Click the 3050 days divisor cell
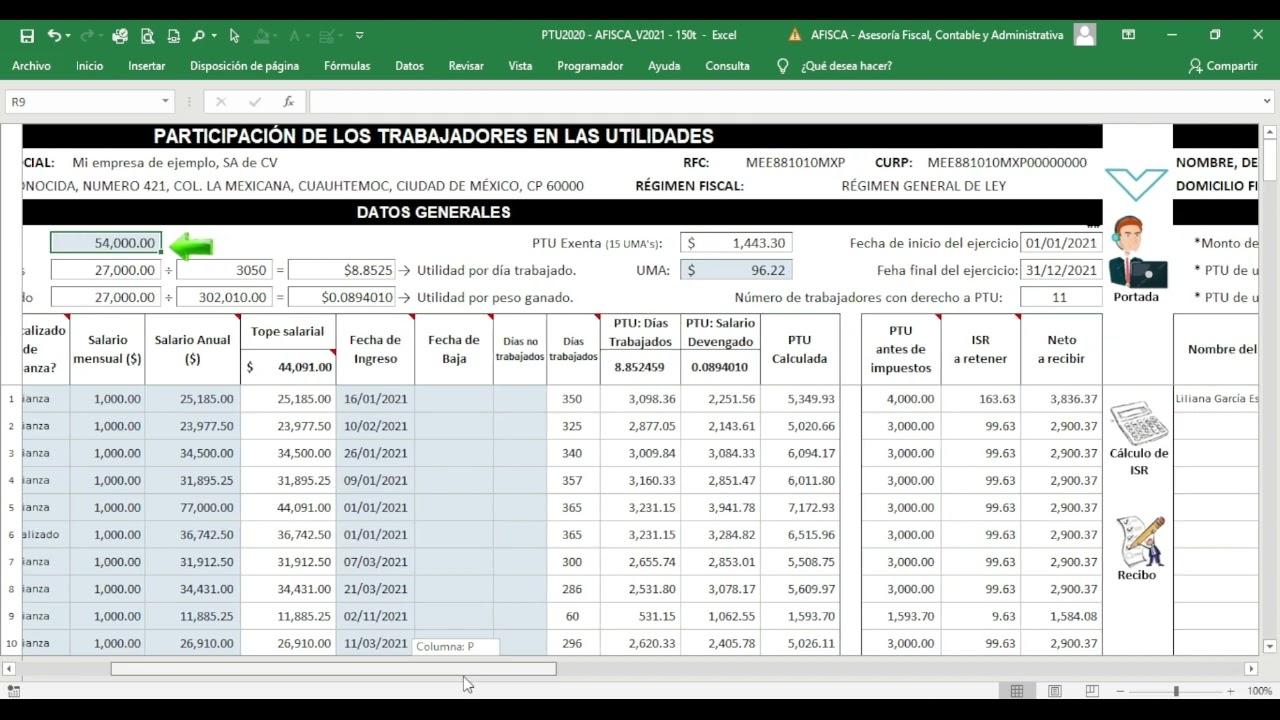The image size is (1280, 720). tap(224, 270)
